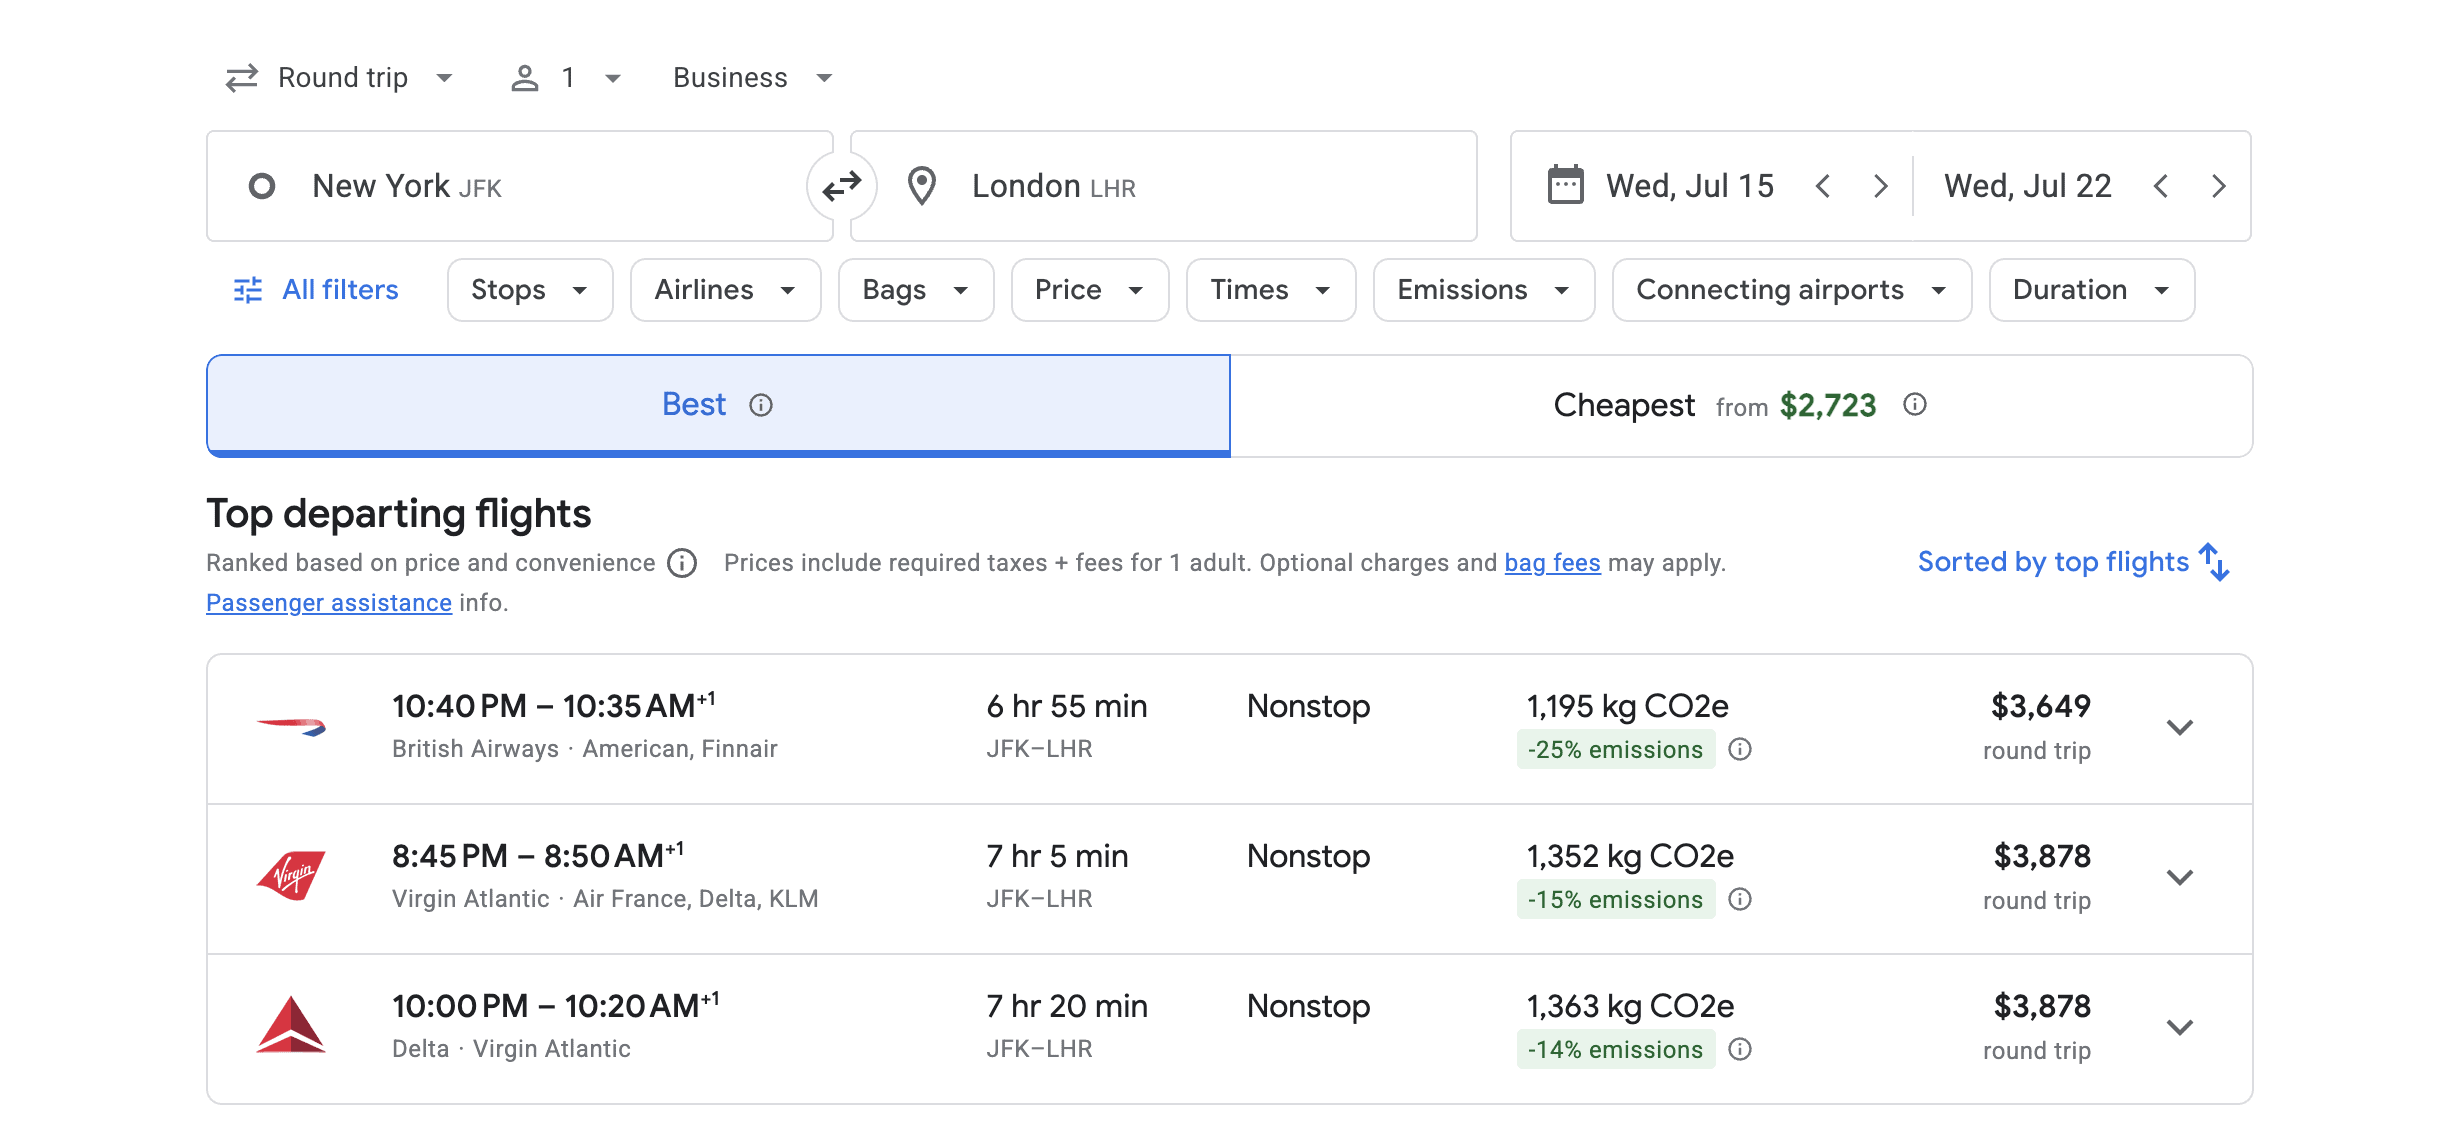Screen dimensions: 2448x1128
Task: Click the passenger icon in the top bar
Action: coord(527,77)
